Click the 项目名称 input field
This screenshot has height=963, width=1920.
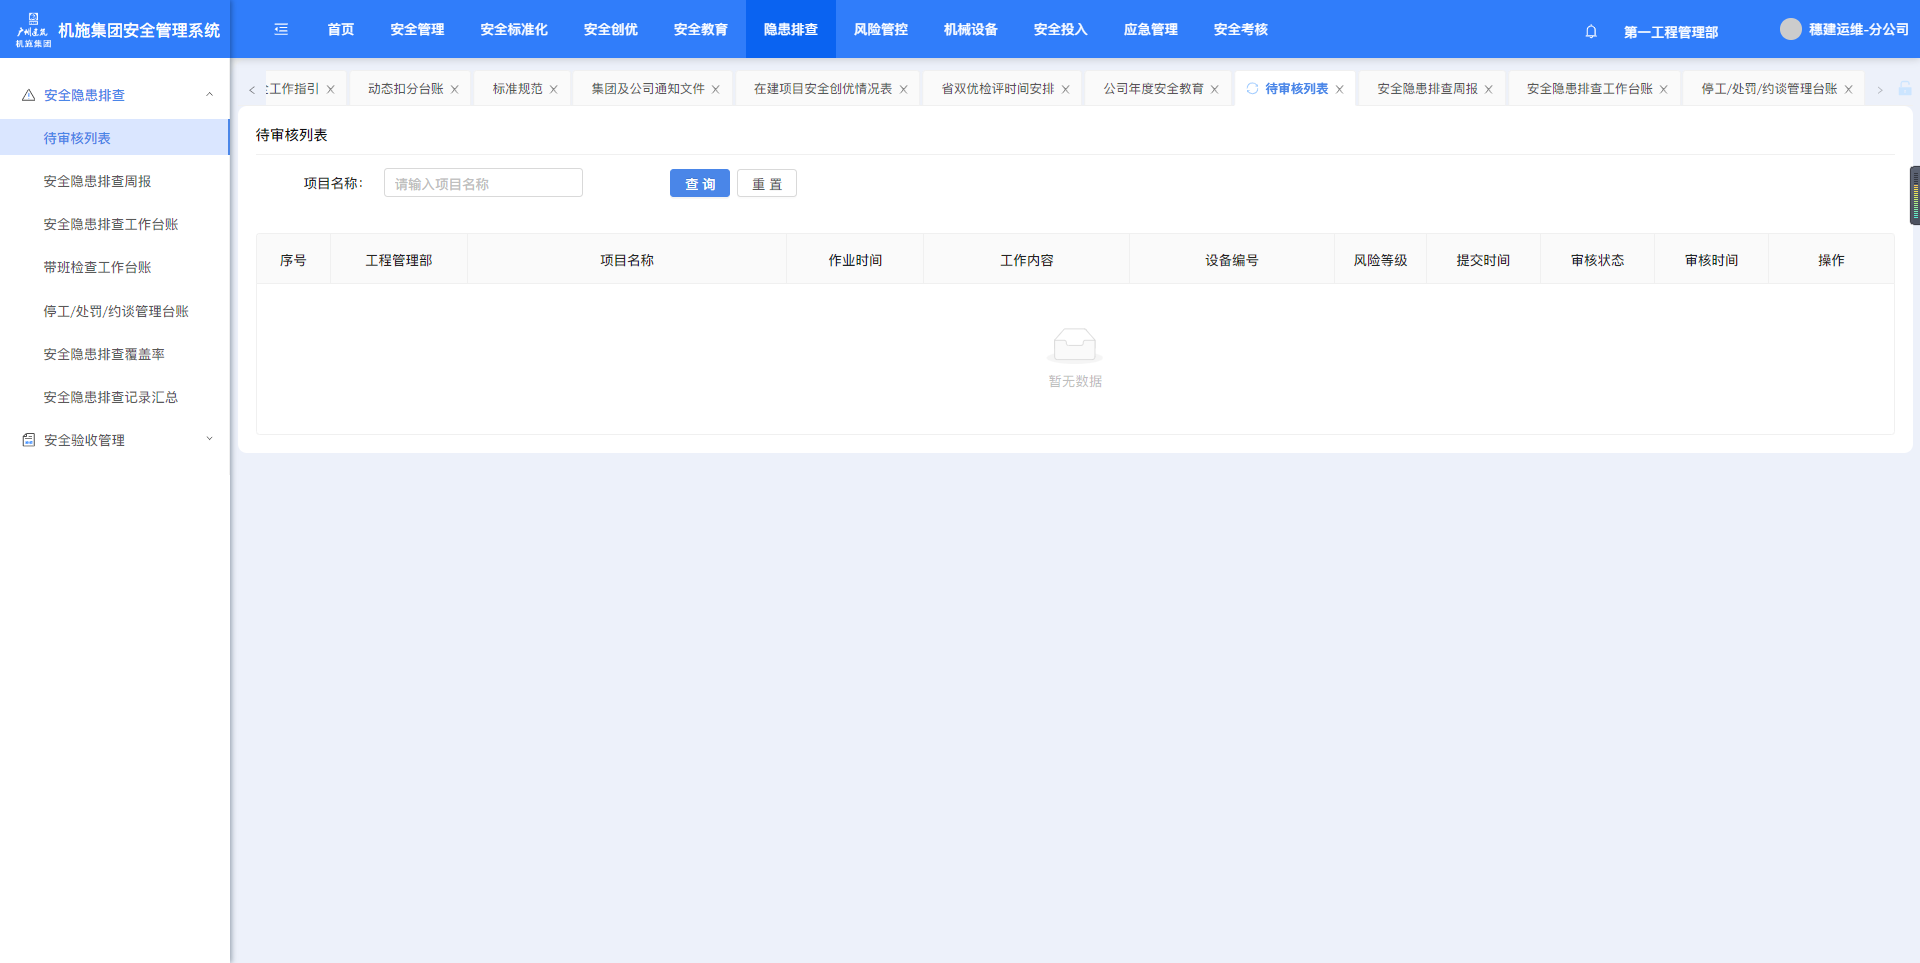(483, 184)
